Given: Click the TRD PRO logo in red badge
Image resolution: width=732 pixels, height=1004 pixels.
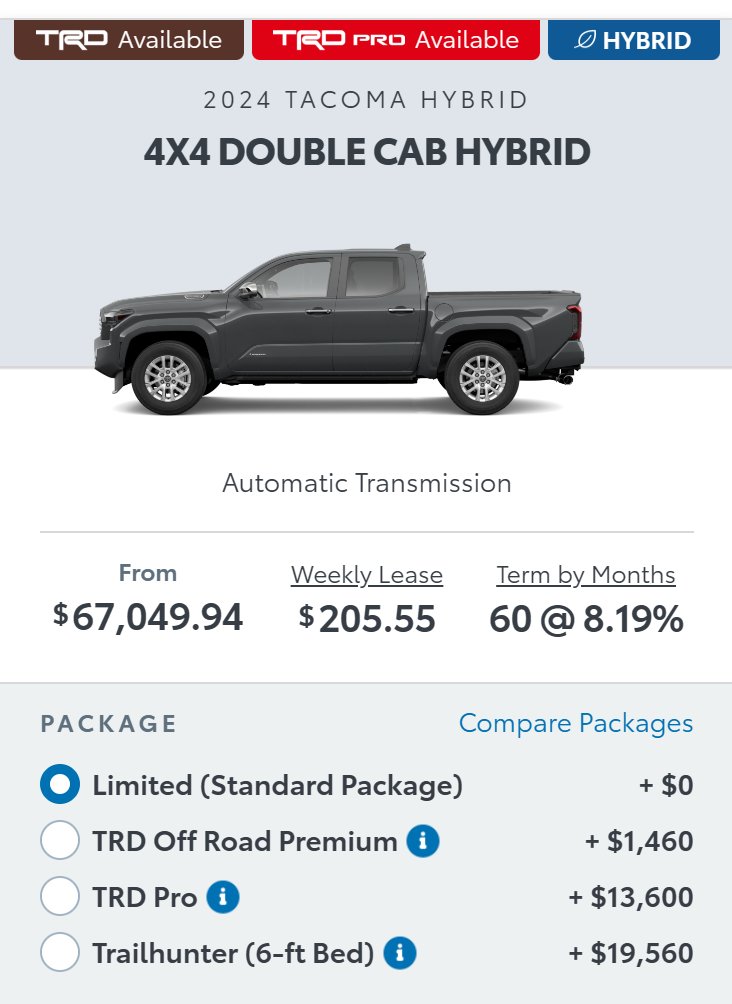Looking at the screenshot, I should pos(339,40).
